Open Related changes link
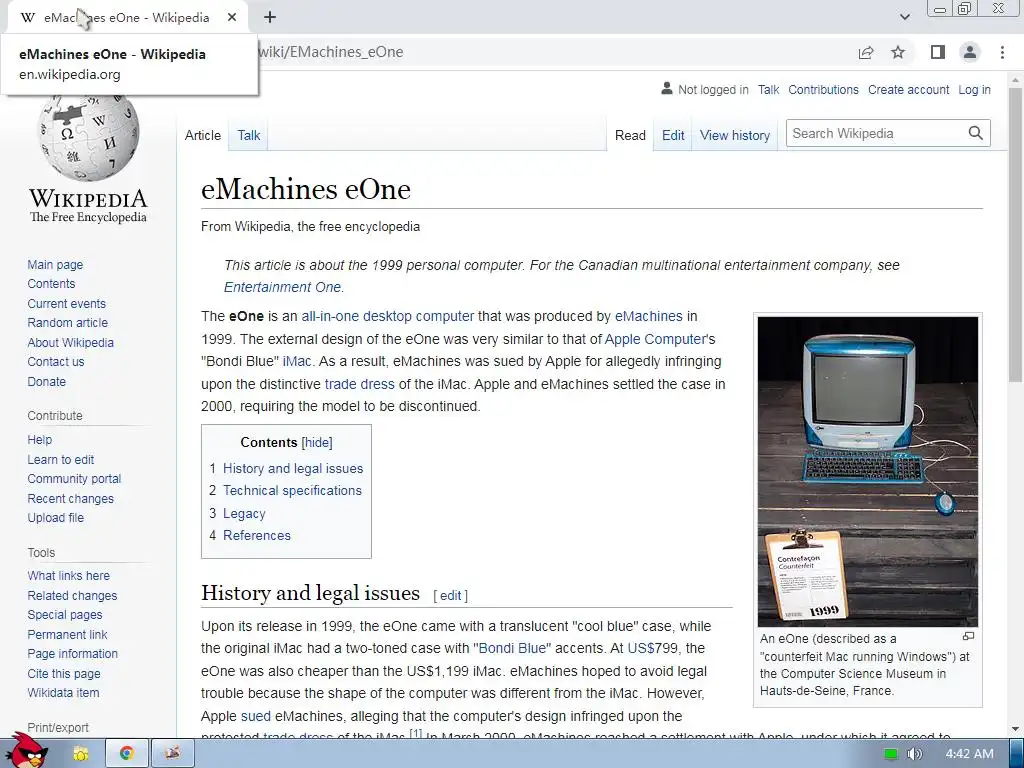Image resolution: width=1024 pixels, height=768 pixels. 72,596
